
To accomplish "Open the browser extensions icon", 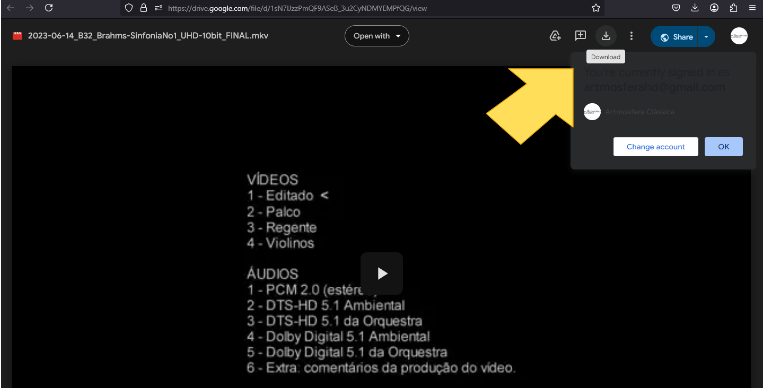I will [x=733, y=7].
